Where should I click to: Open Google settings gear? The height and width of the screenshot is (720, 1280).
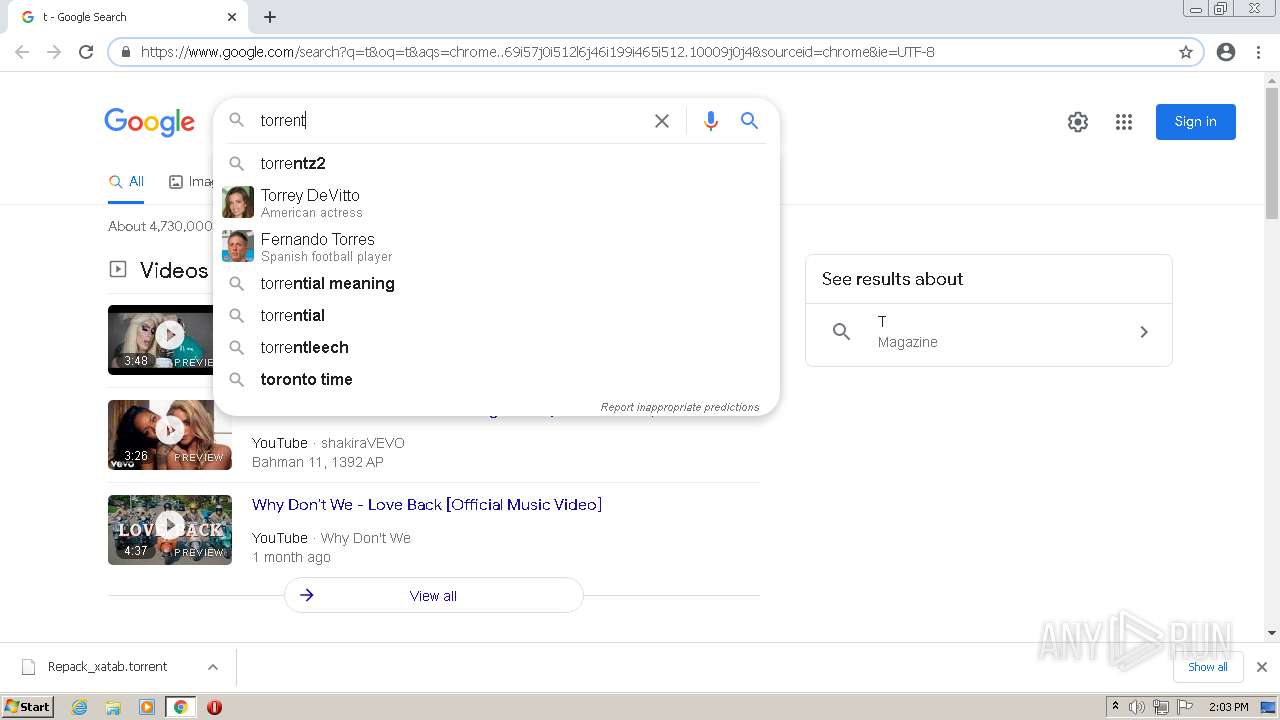[x=1078, y=122]
